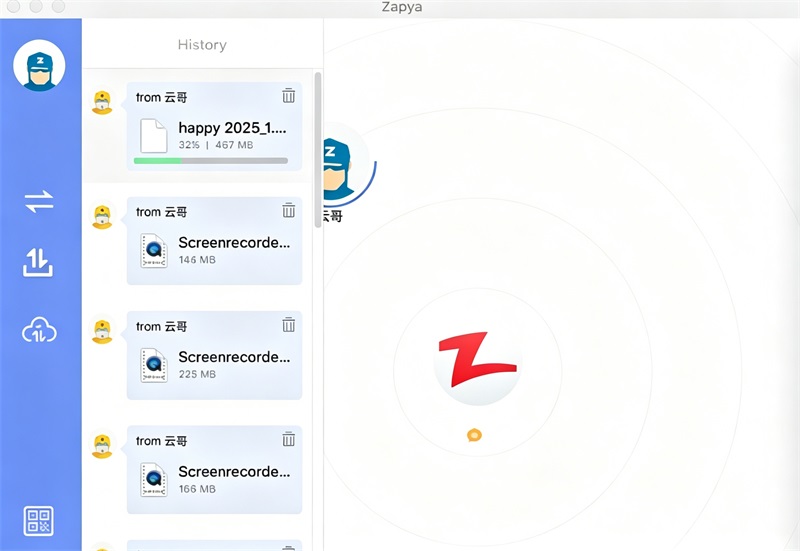Click the transfer progress bar of happy 2025_1

211,161
